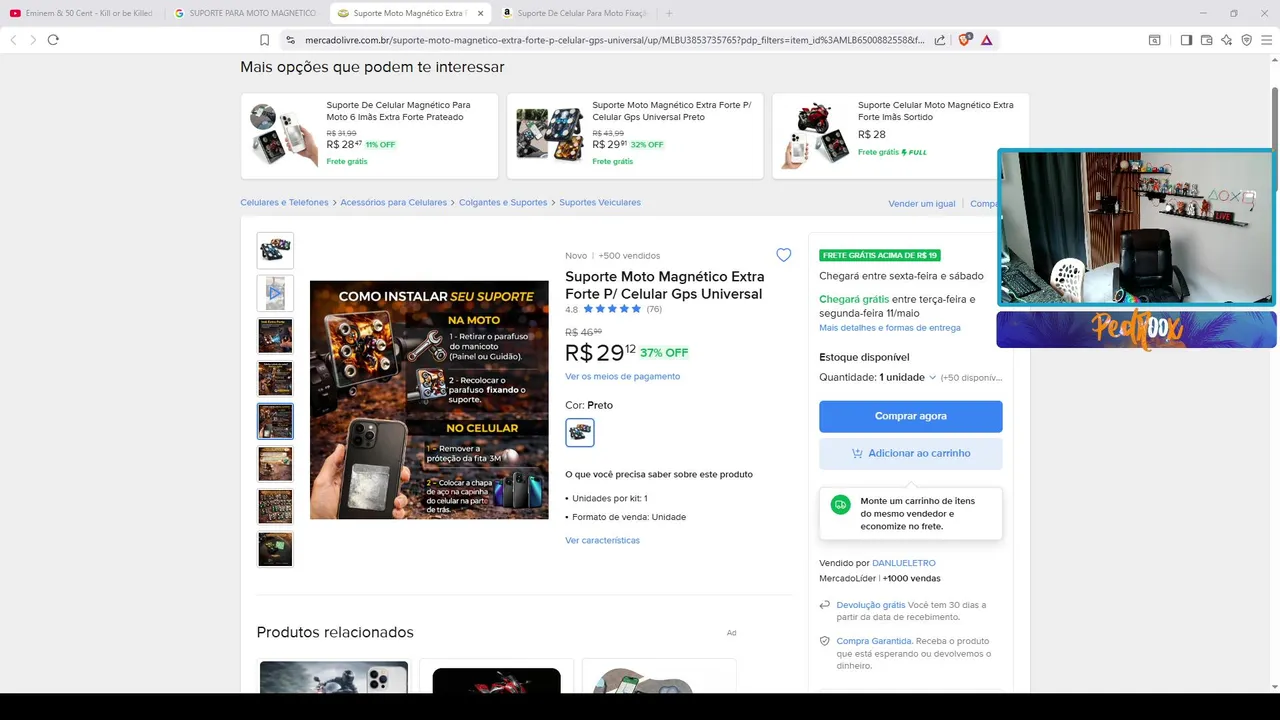The height and width of the screenshot is (720, 1280).
Task: Reload the page with refresh icon
Action: [53, 40]
